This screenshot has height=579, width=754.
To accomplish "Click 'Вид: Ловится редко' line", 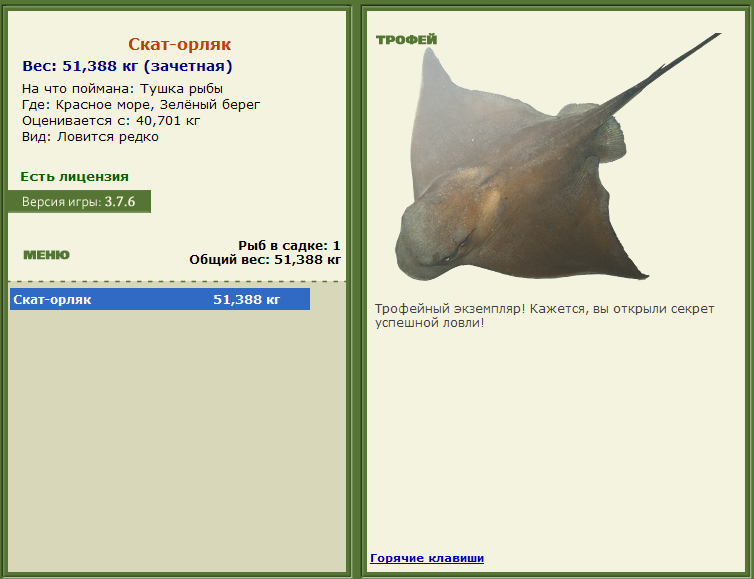I will tap(90, 137).
